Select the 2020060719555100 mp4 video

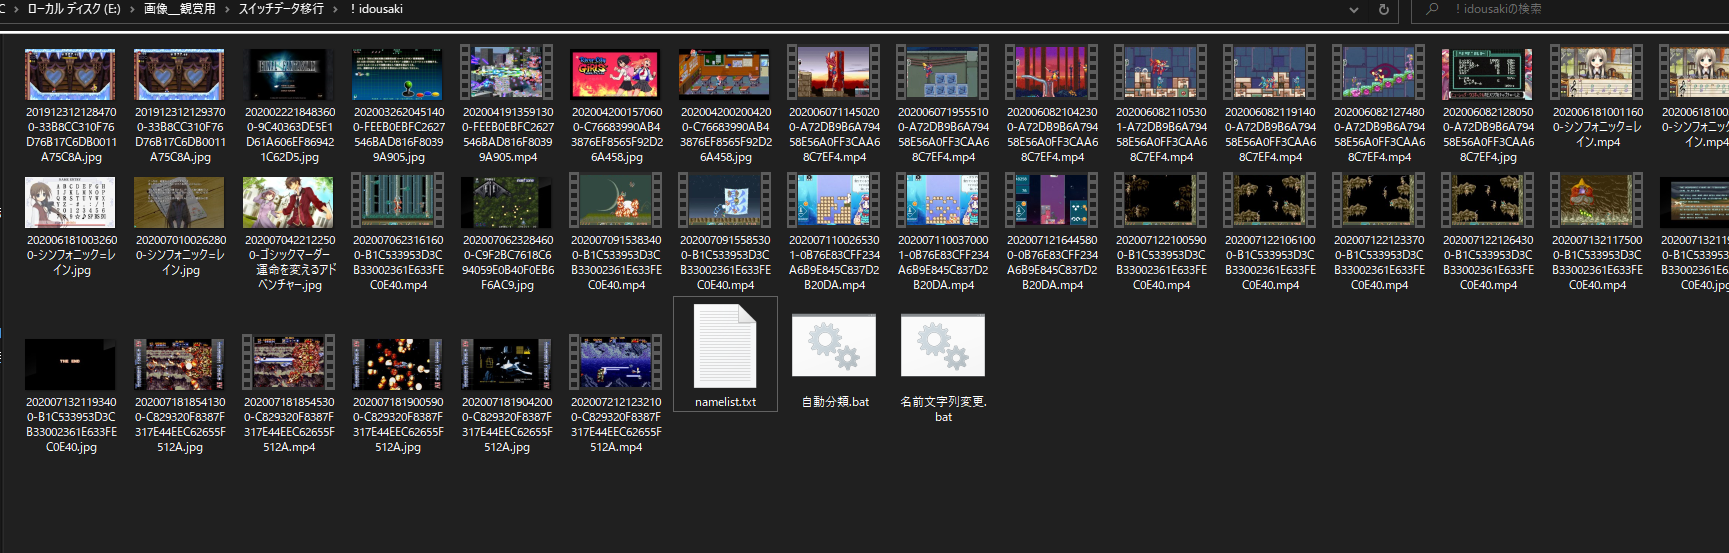943,74
